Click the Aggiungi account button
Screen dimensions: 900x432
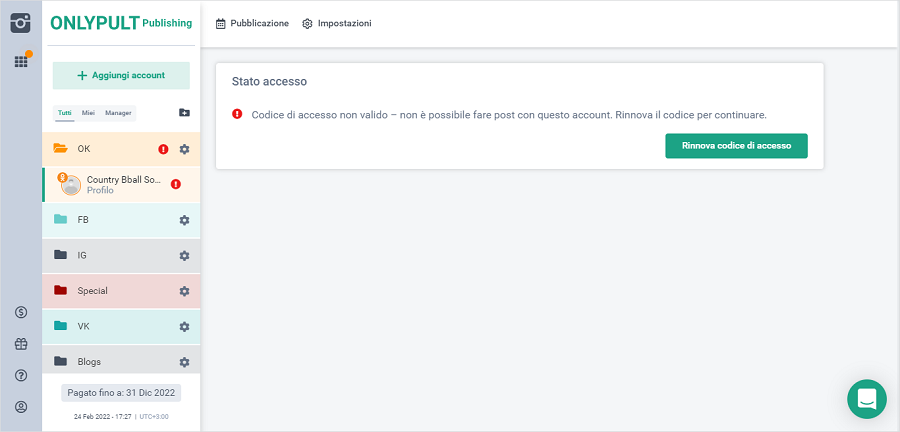click(121, 76)
